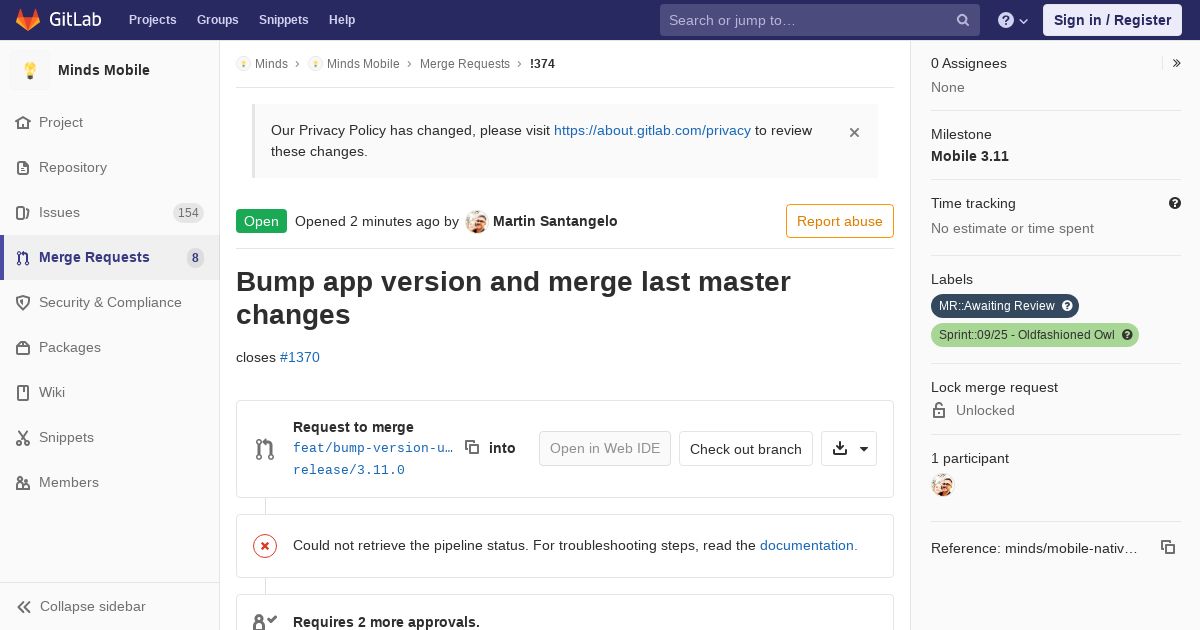1200x630 pixels.
Task: Click the Time tracking help icon
Action: [x=1175, y=203]
